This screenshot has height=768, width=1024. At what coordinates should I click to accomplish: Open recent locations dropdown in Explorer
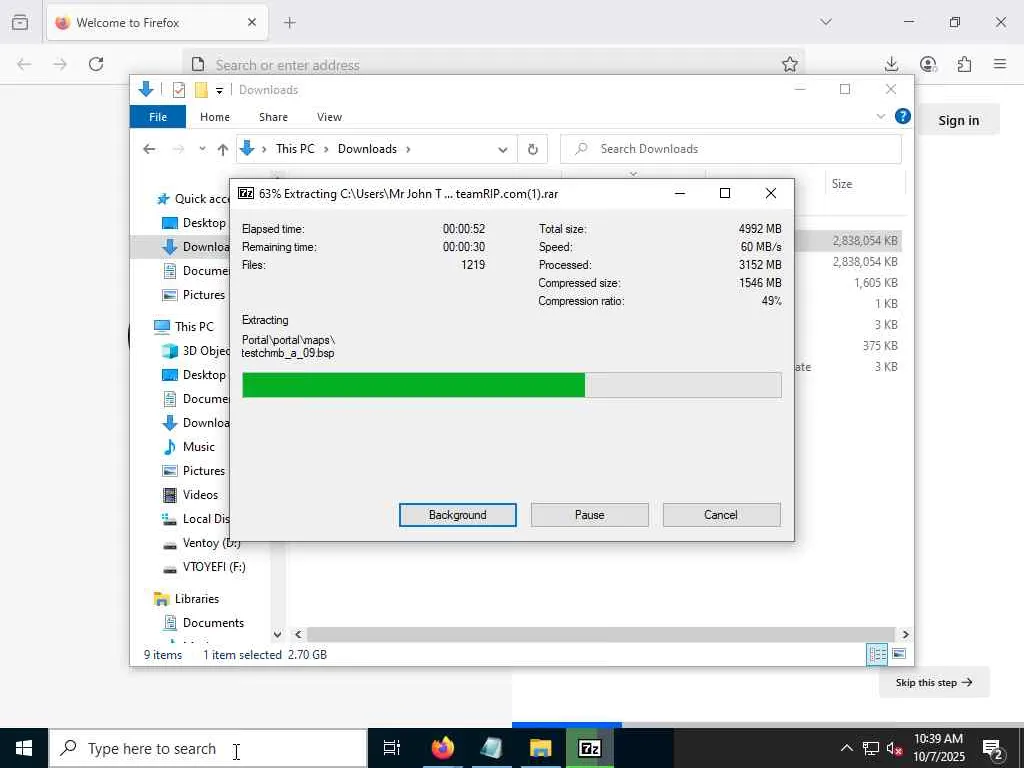(x=202, y=149)
